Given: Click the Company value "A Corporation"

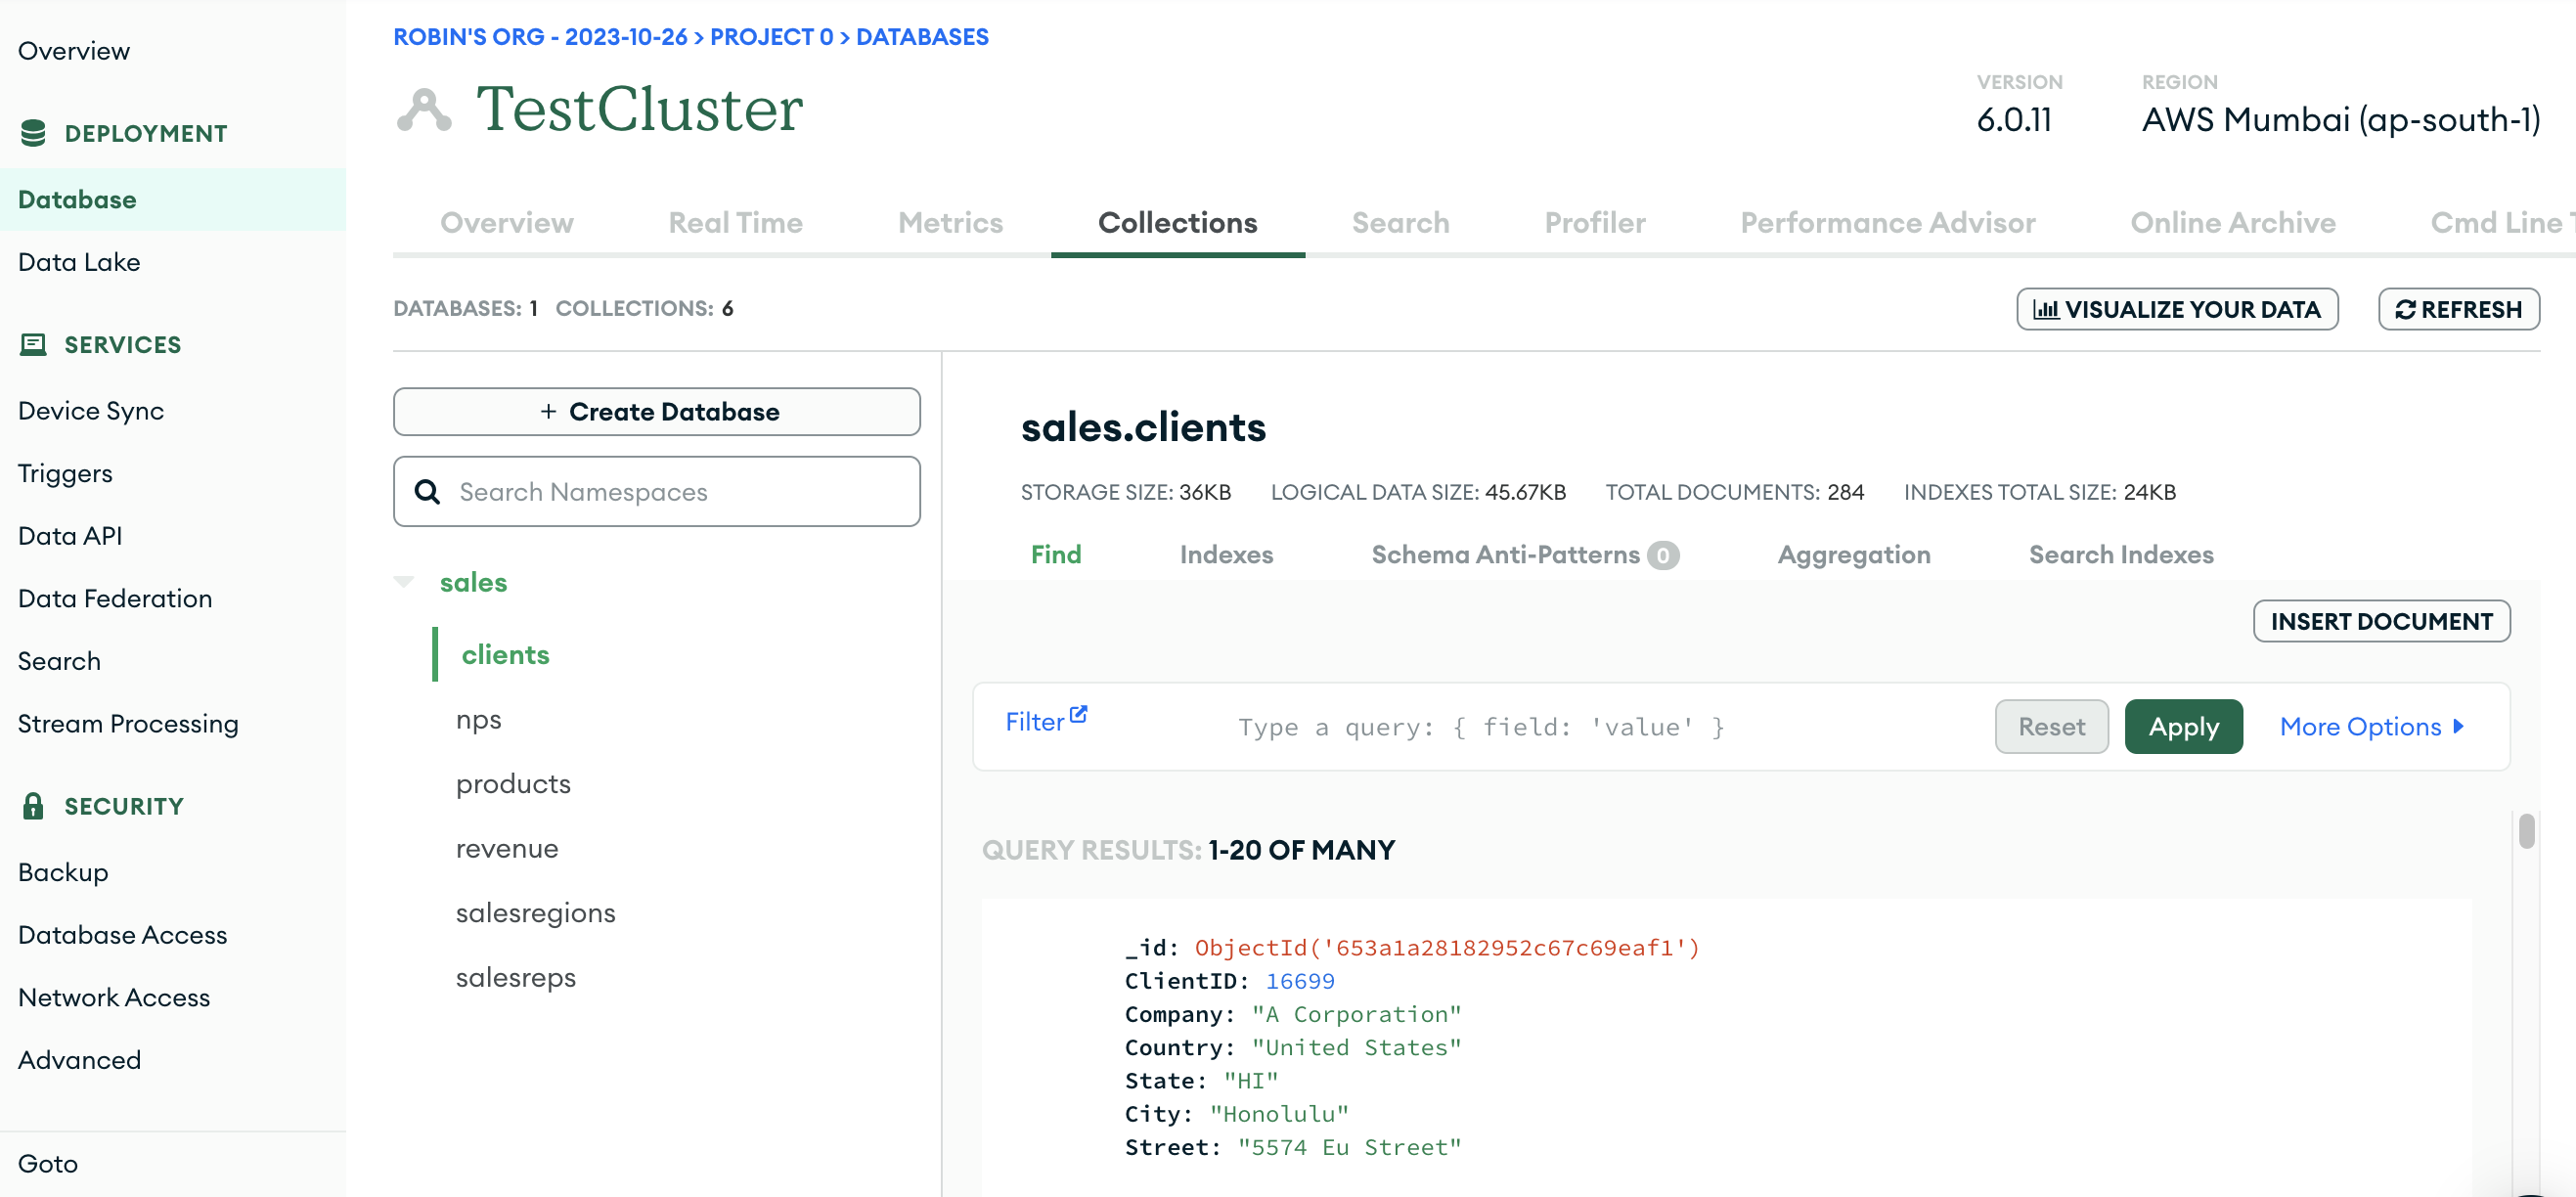Looking at the screenshot, I should tap(1356, 1014).
